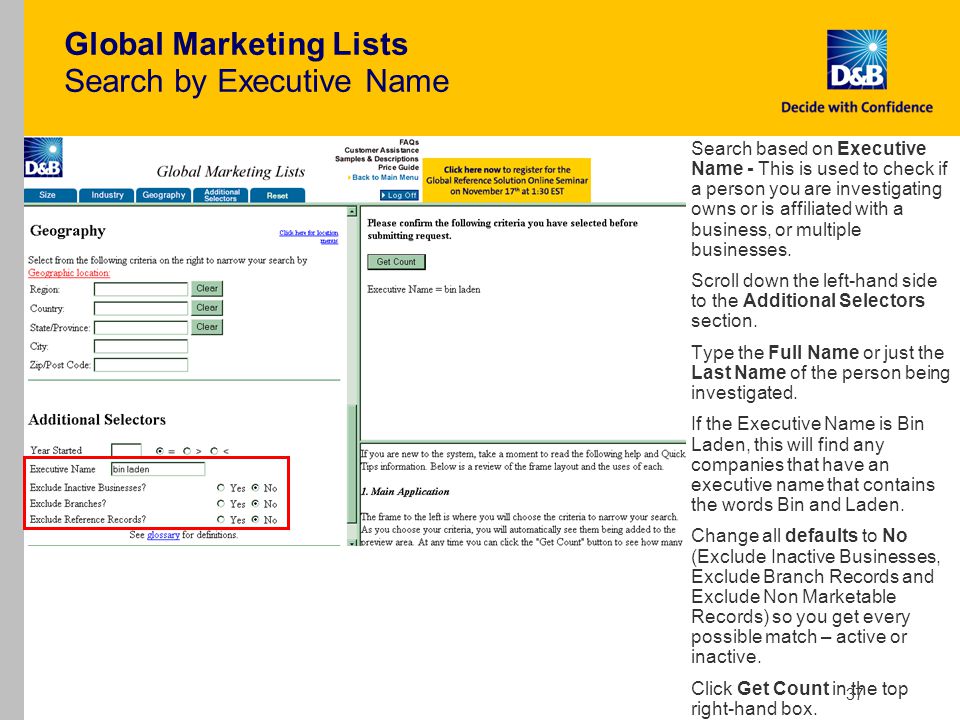Click the '1. Main Application' heading
Screen dimensions: 960x720
(405, 492)
